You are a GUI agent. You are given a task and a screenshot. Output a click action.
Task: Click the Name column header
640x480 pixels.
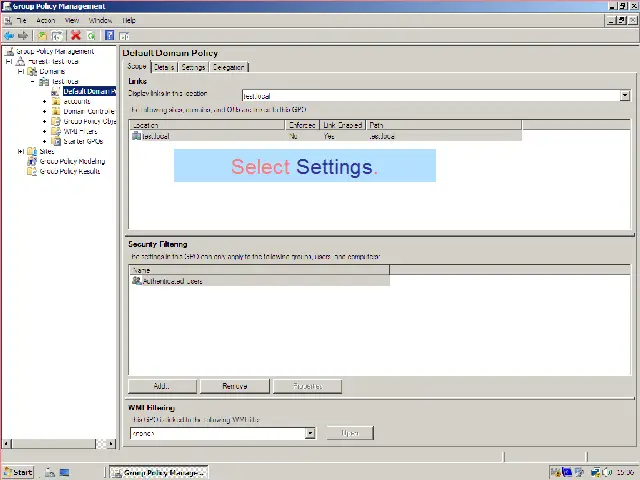point(260,270)
